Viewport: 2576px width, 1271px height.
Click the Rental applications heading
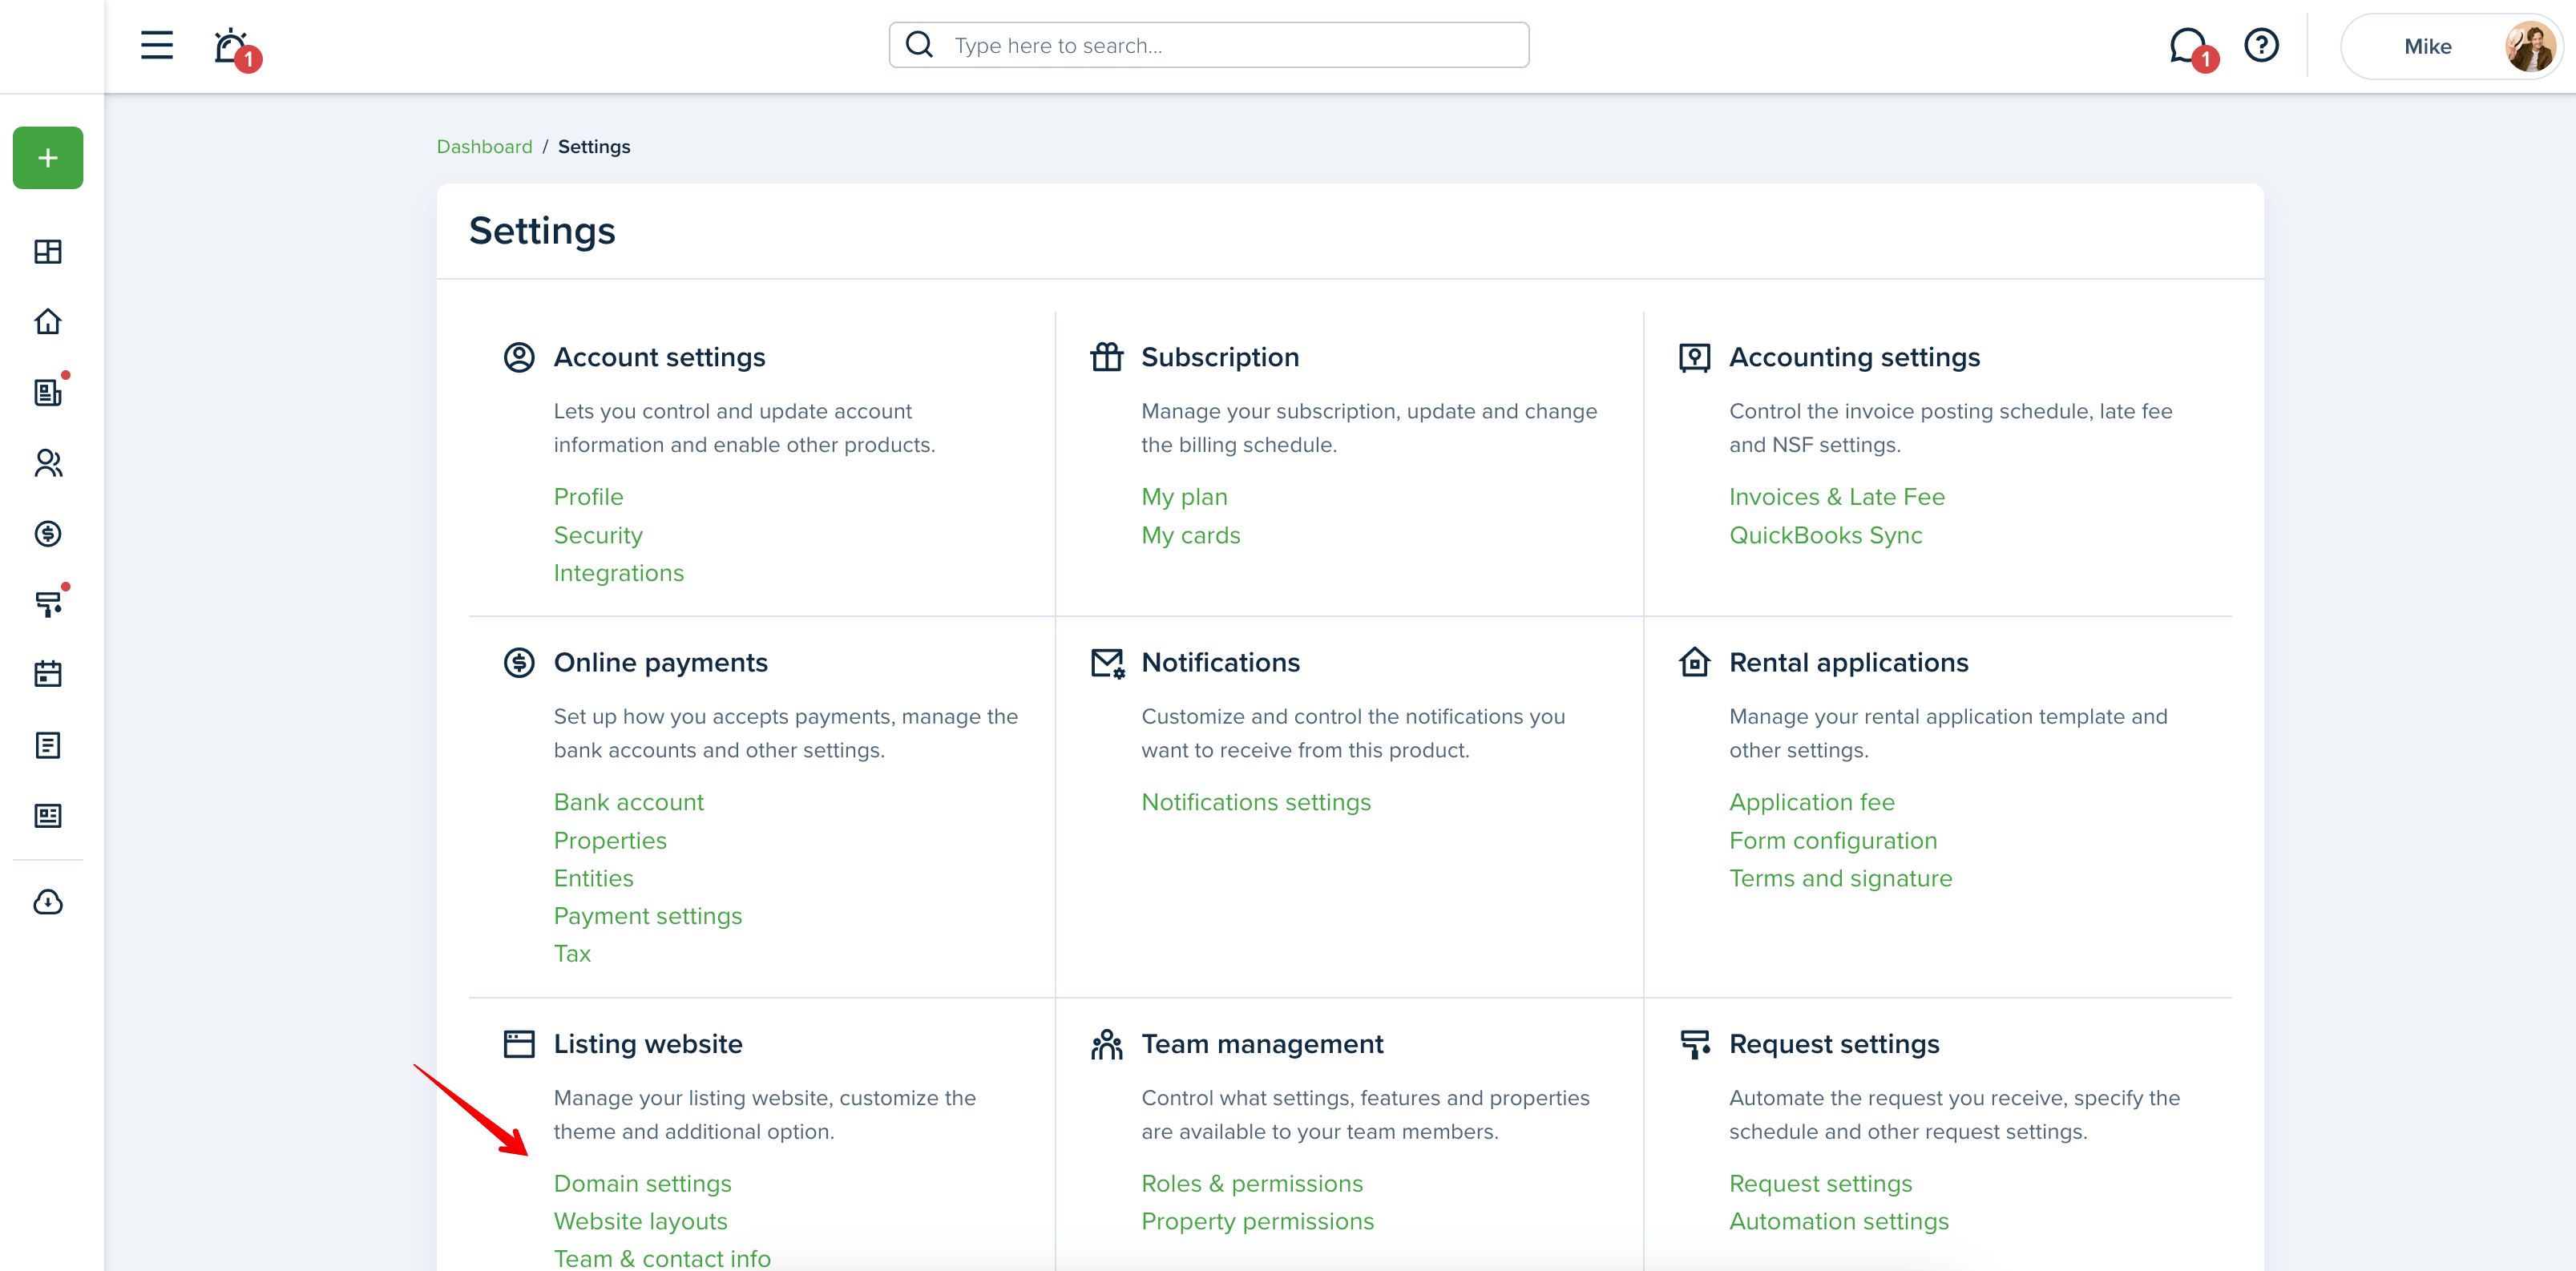click(1849, 663)
